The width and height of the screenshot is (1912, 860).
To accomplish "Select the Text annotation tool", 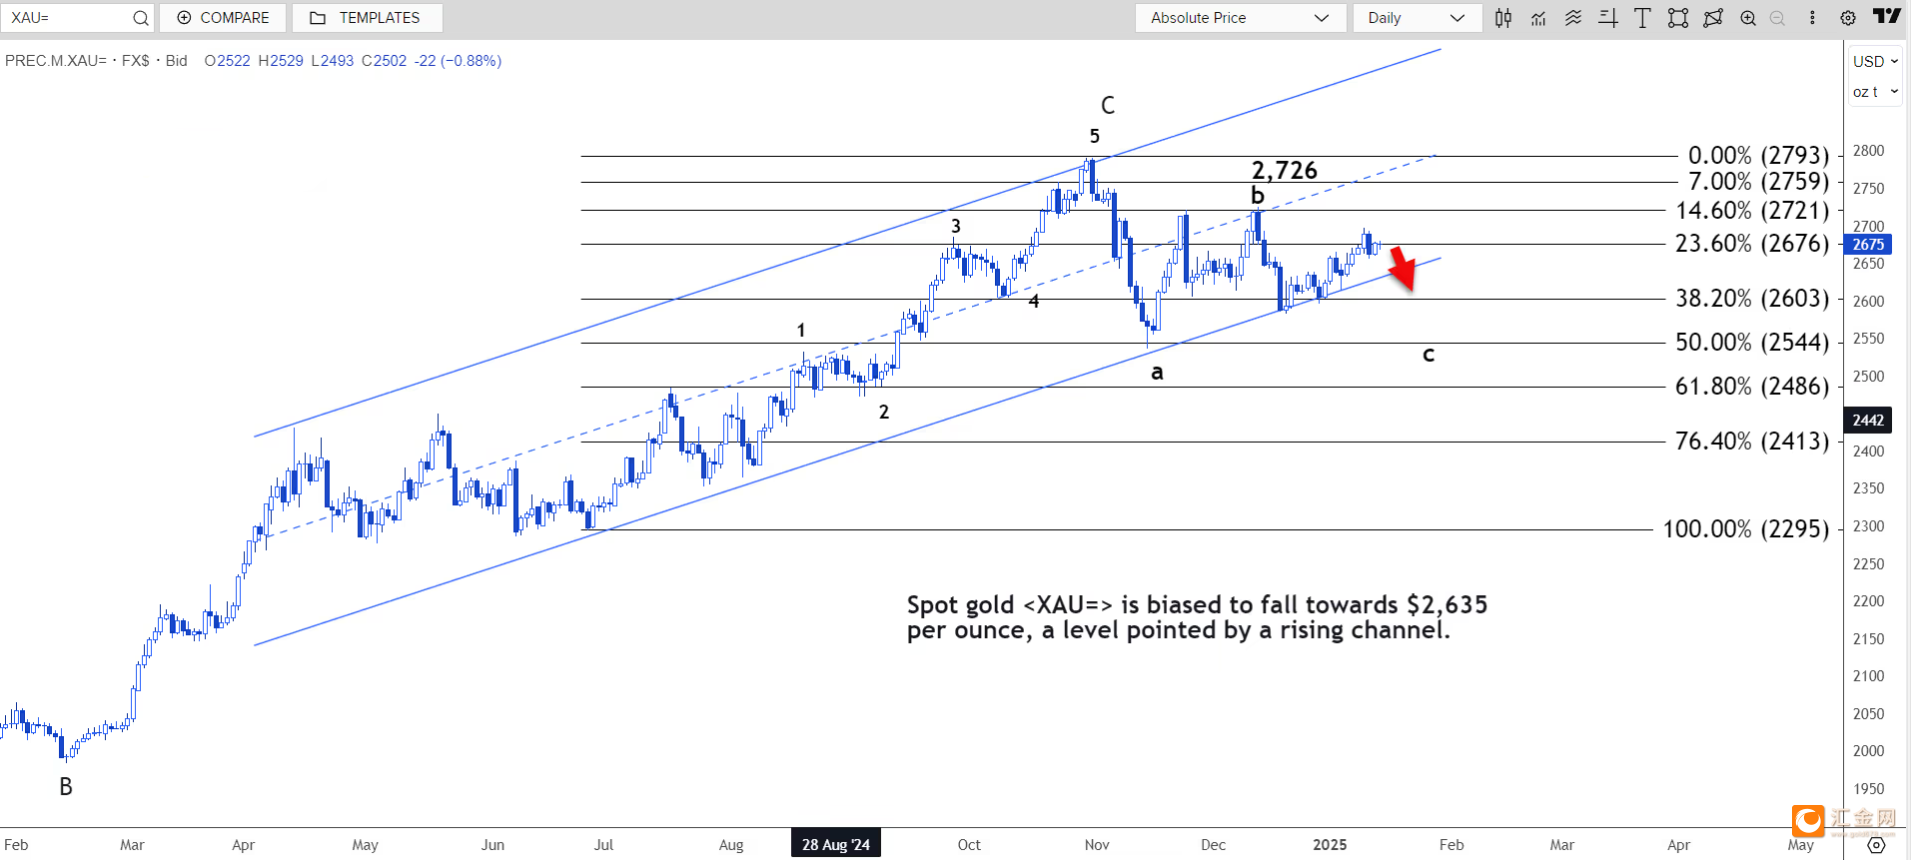I will point(1642,18).
